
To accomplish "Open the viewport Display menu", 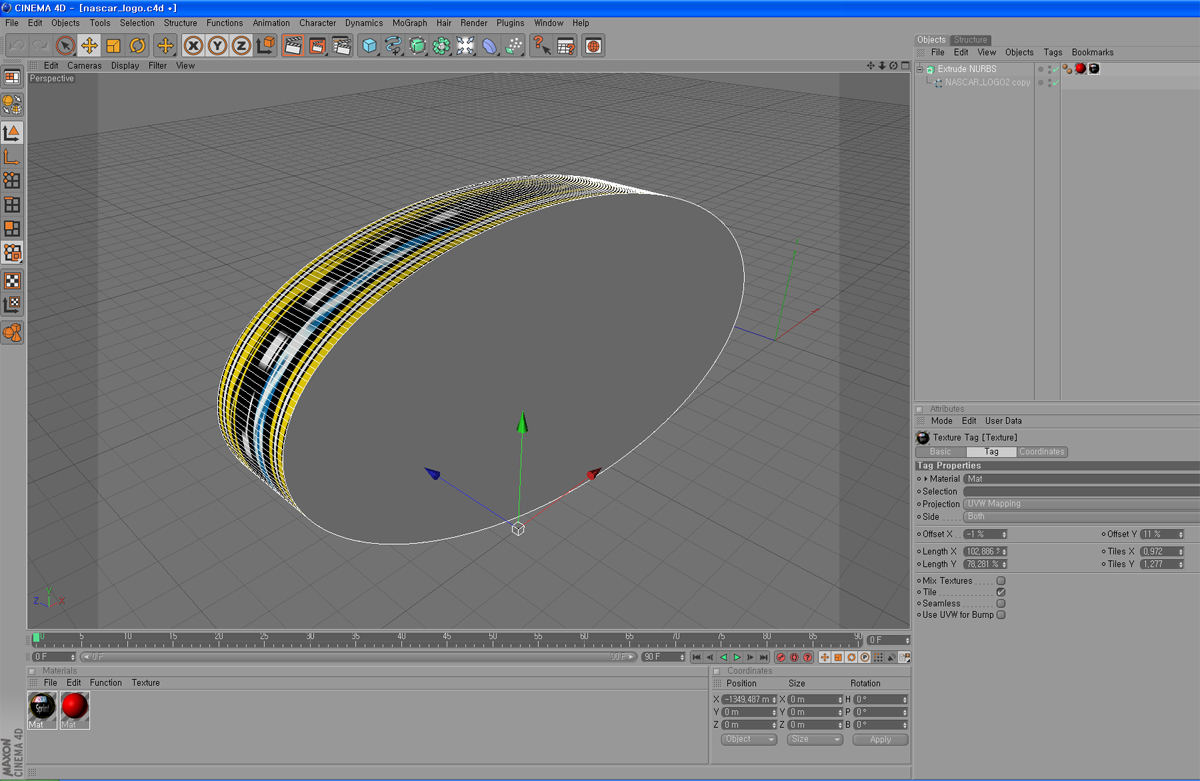I will coord(125,66).
